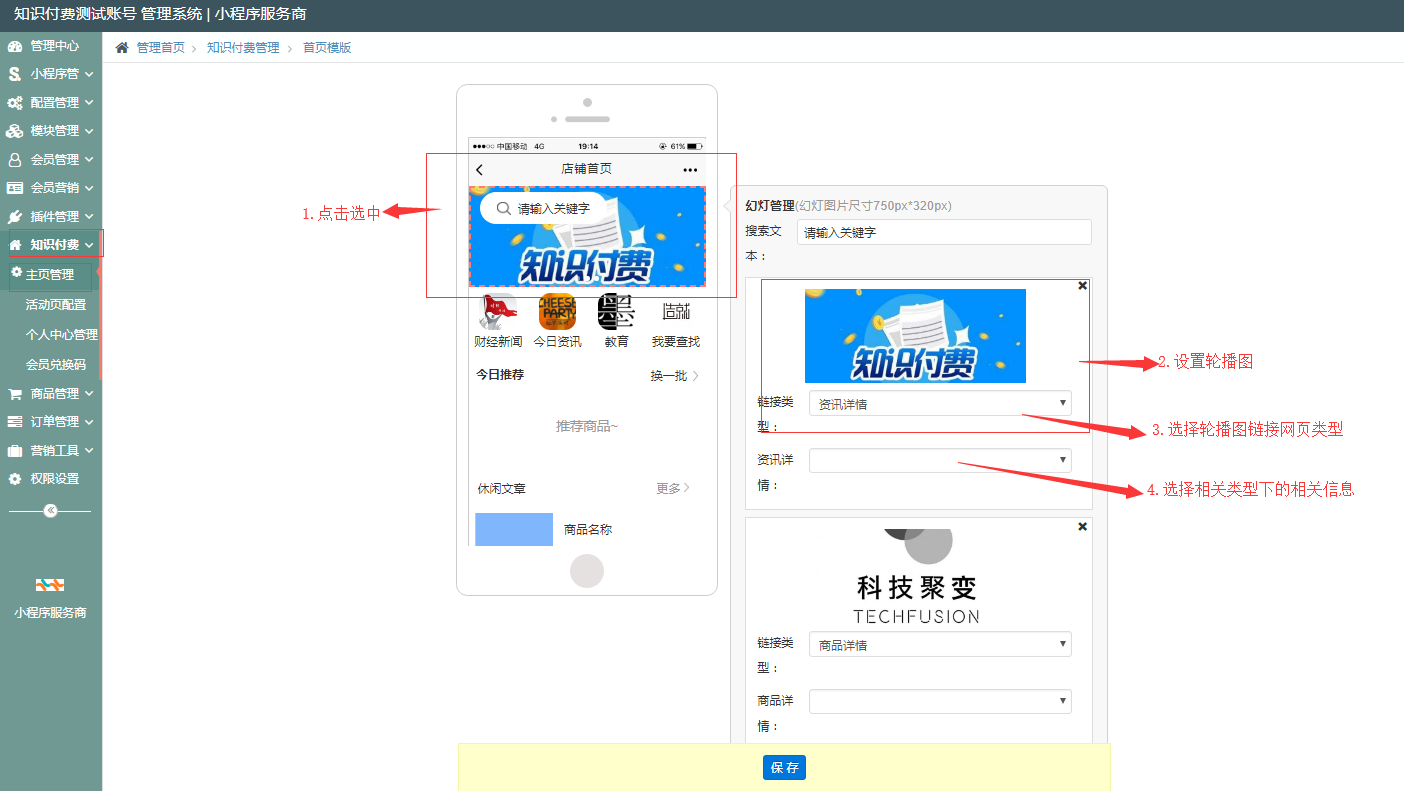
Task: Click the 教育 category icon
Action: pyautogui.click(x=616, y=312)
